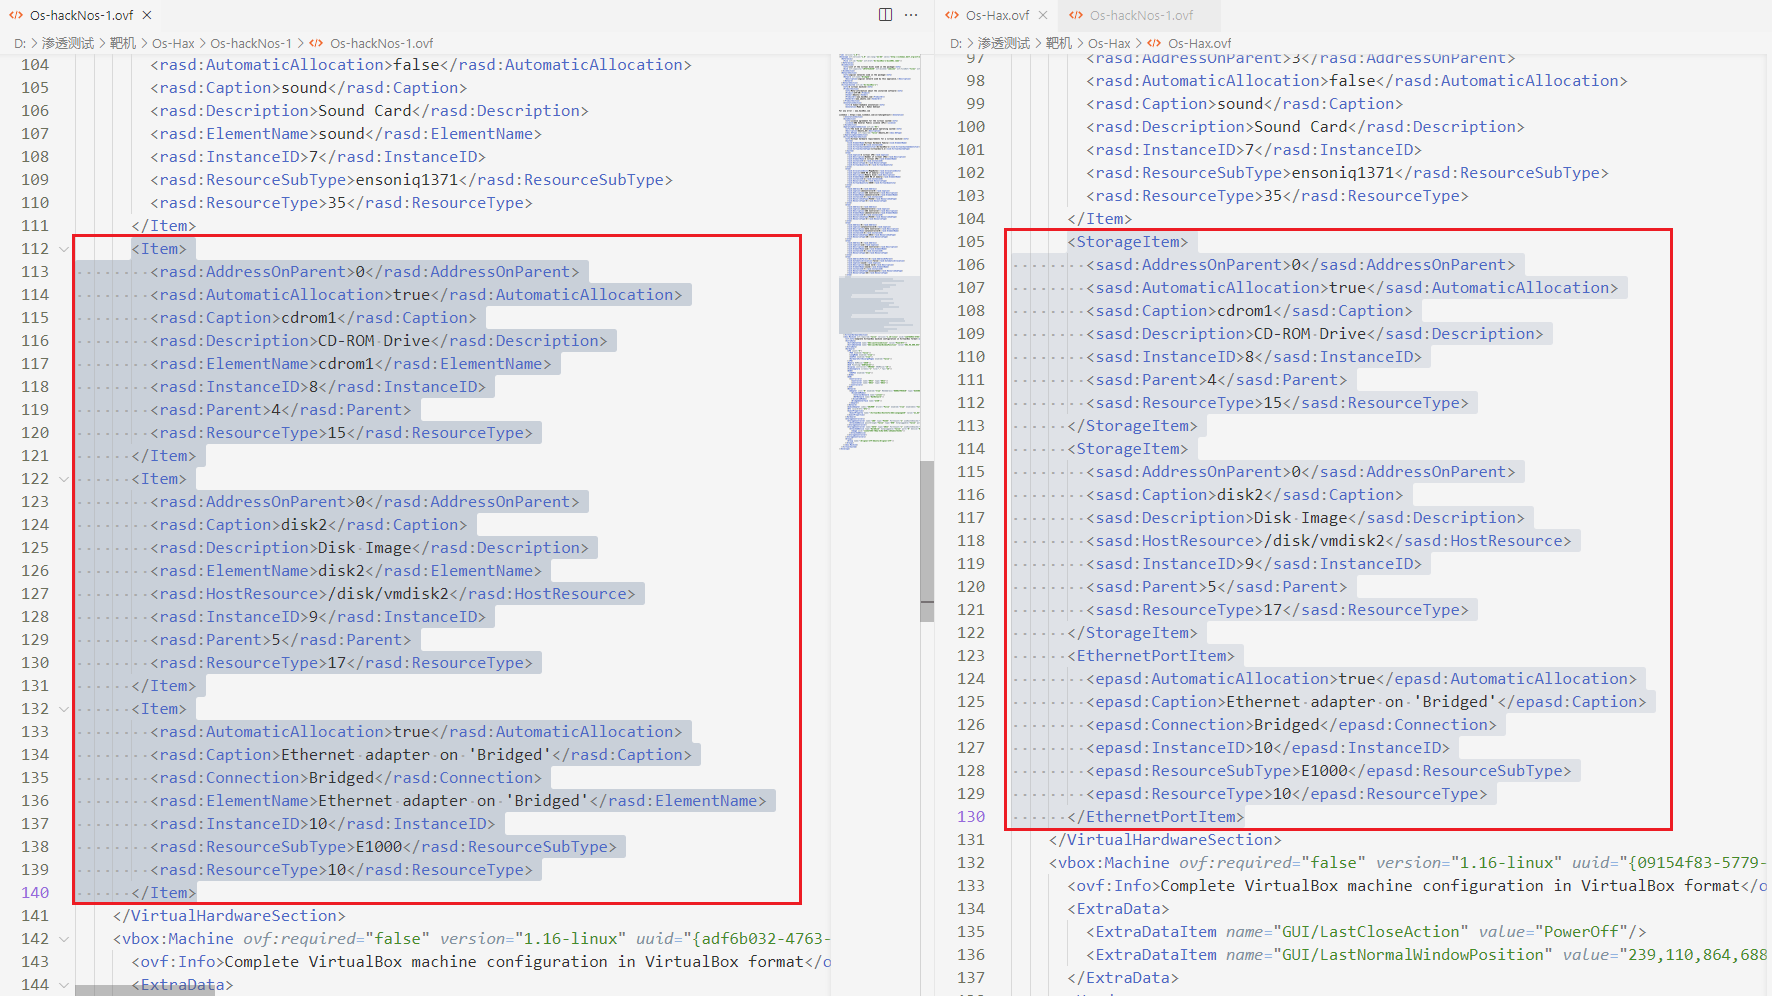Screen dimensions: 1772x996
Task: Click rasd:ElementName cdrom1 on line 117
Action: pos(351,364)
